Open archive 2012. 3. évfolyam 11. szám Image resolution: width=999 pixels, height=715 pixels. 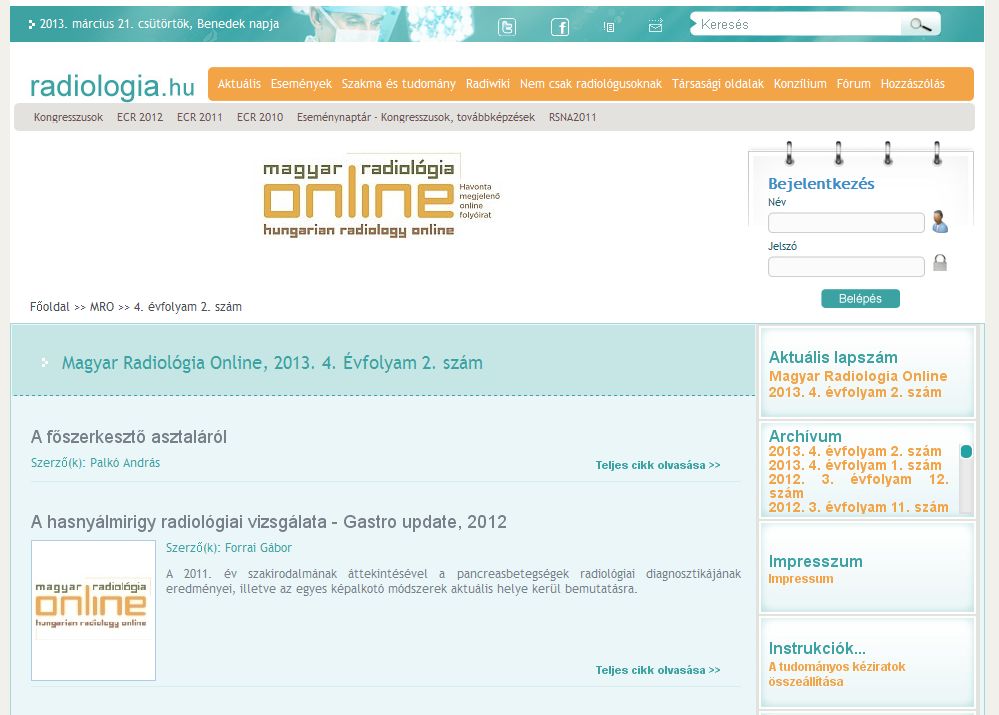858,507
